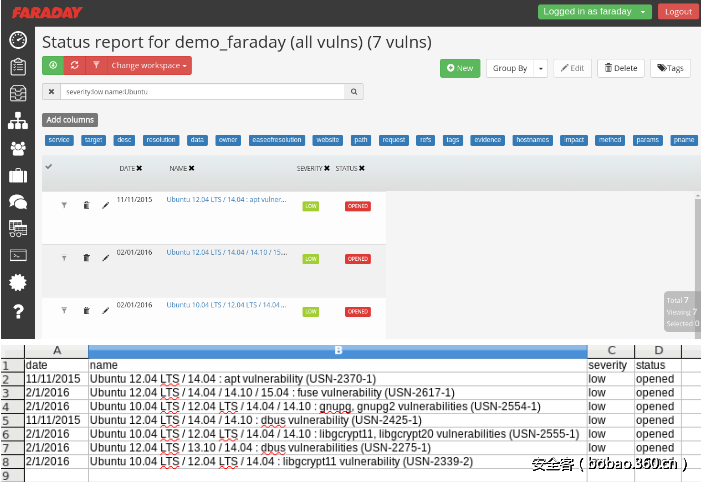Remove the STATUS column with its X
Viewport: 702px width, 482px height.
(362, 168)
